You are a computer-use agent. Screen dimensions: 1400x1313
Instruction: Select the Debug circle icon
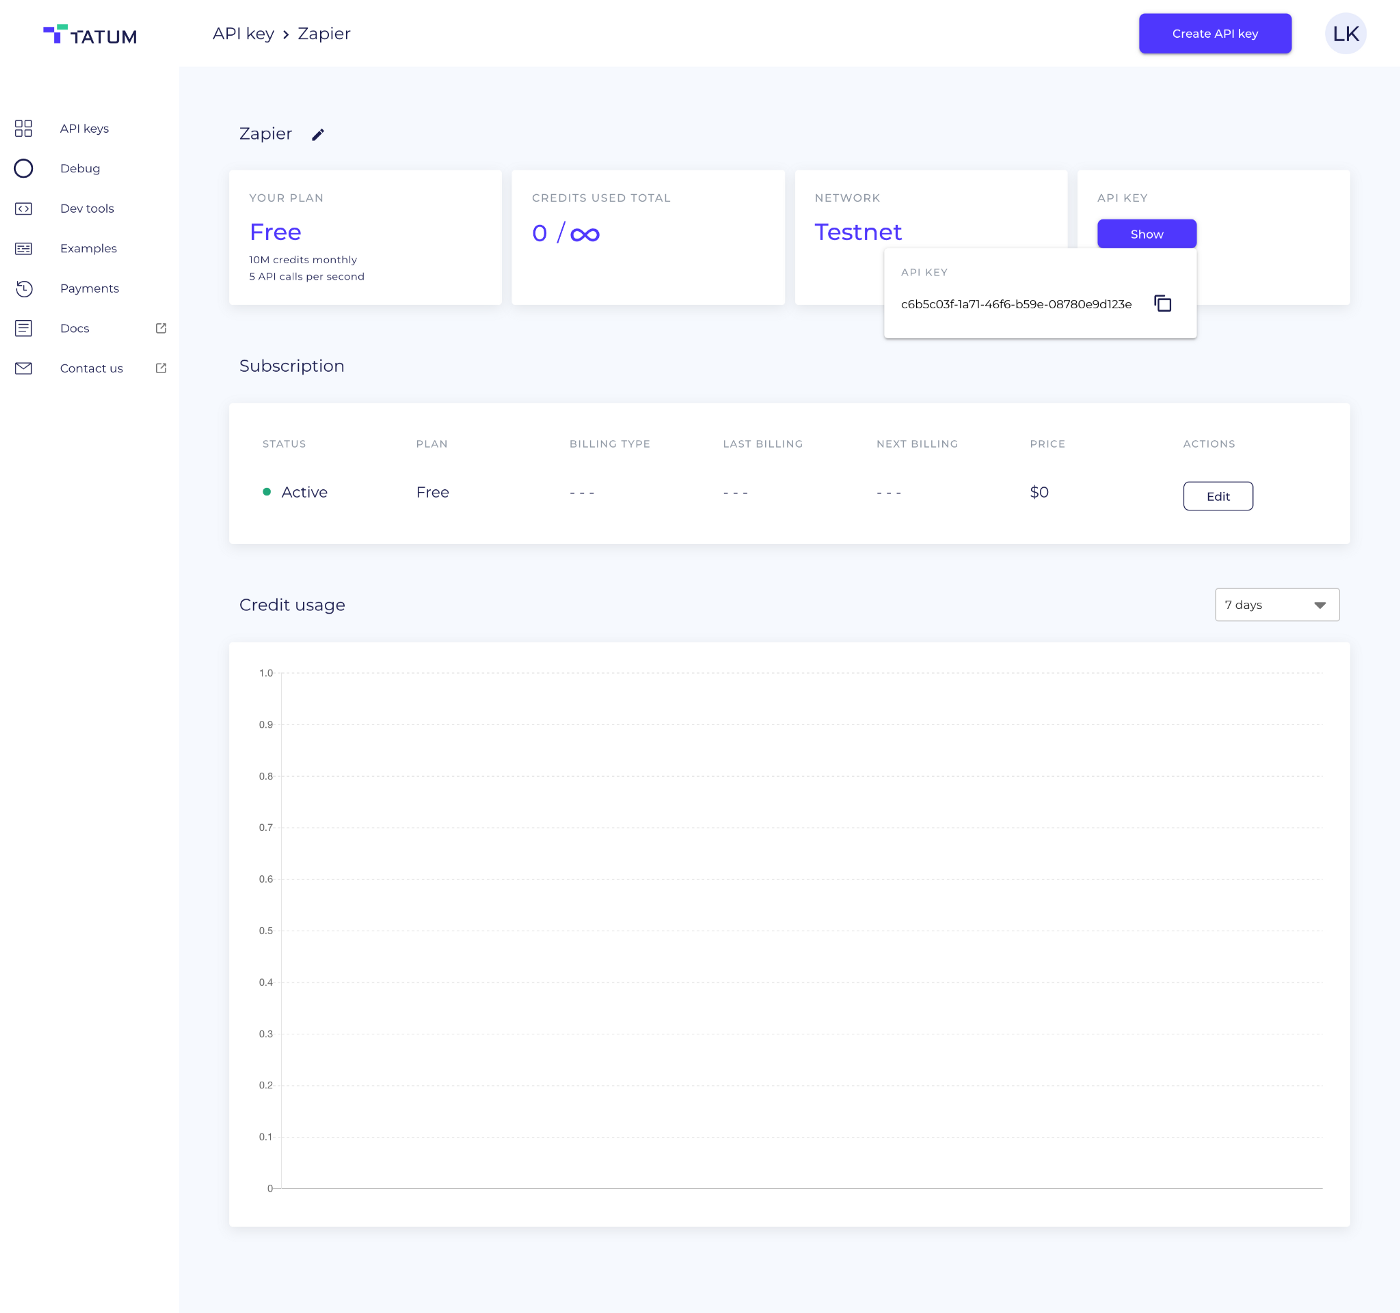point(24,168)
